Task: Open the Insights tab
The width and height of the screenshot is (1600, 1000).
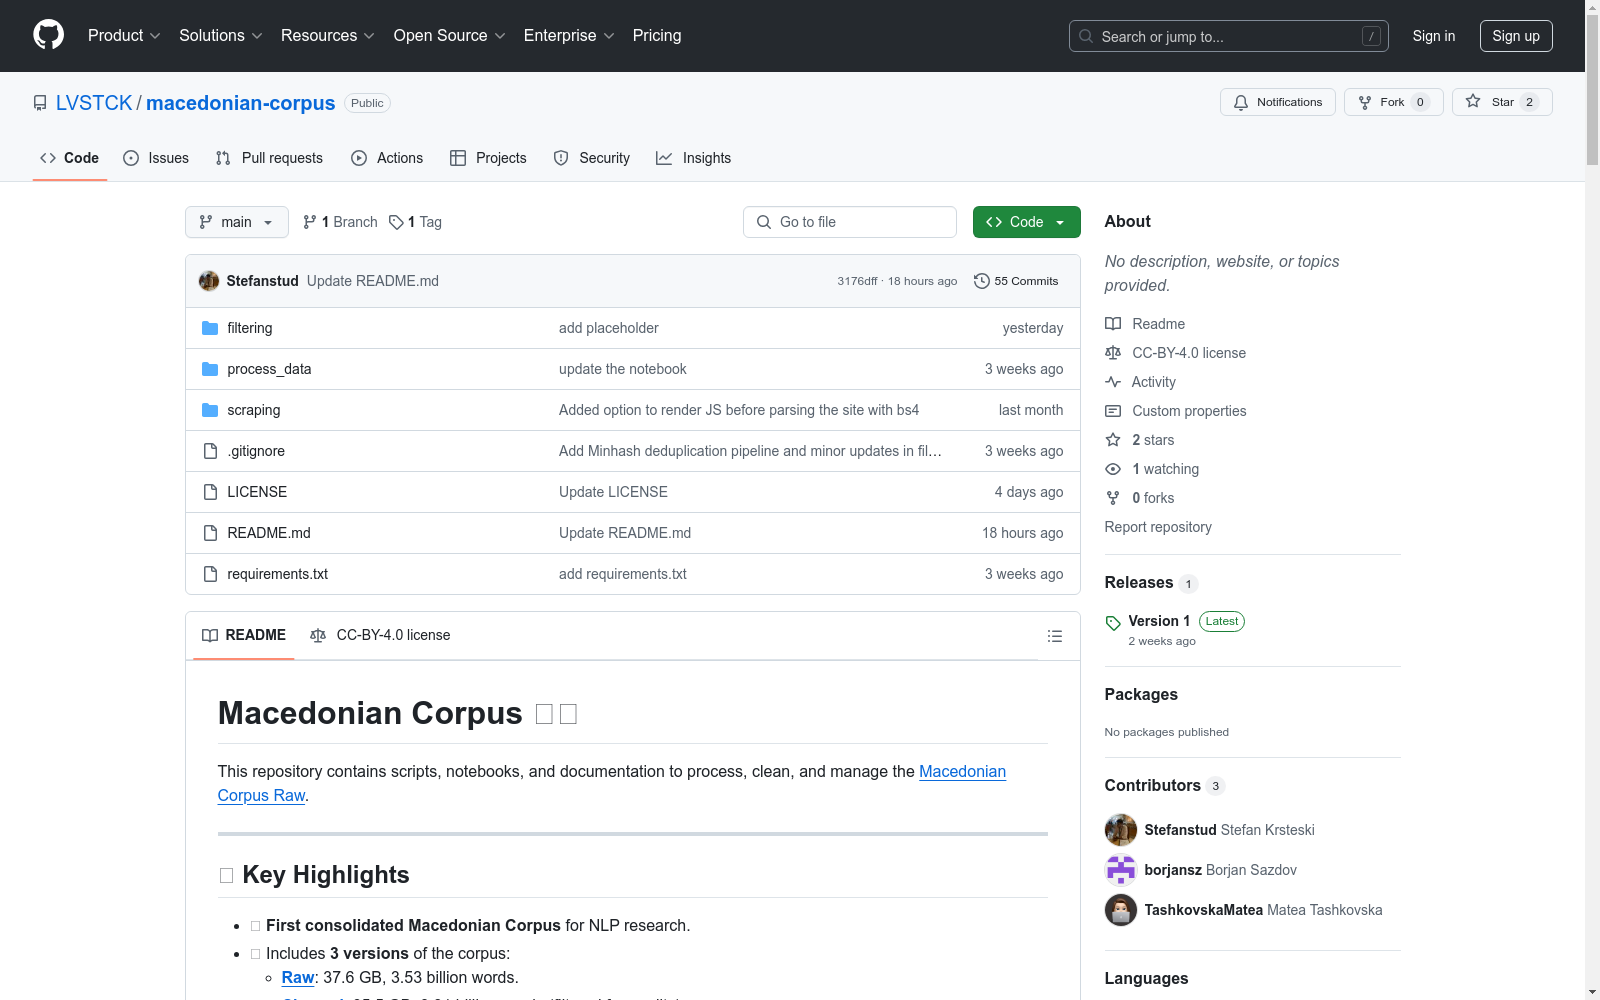Action: pyautogui.click(x=694, y=158)
